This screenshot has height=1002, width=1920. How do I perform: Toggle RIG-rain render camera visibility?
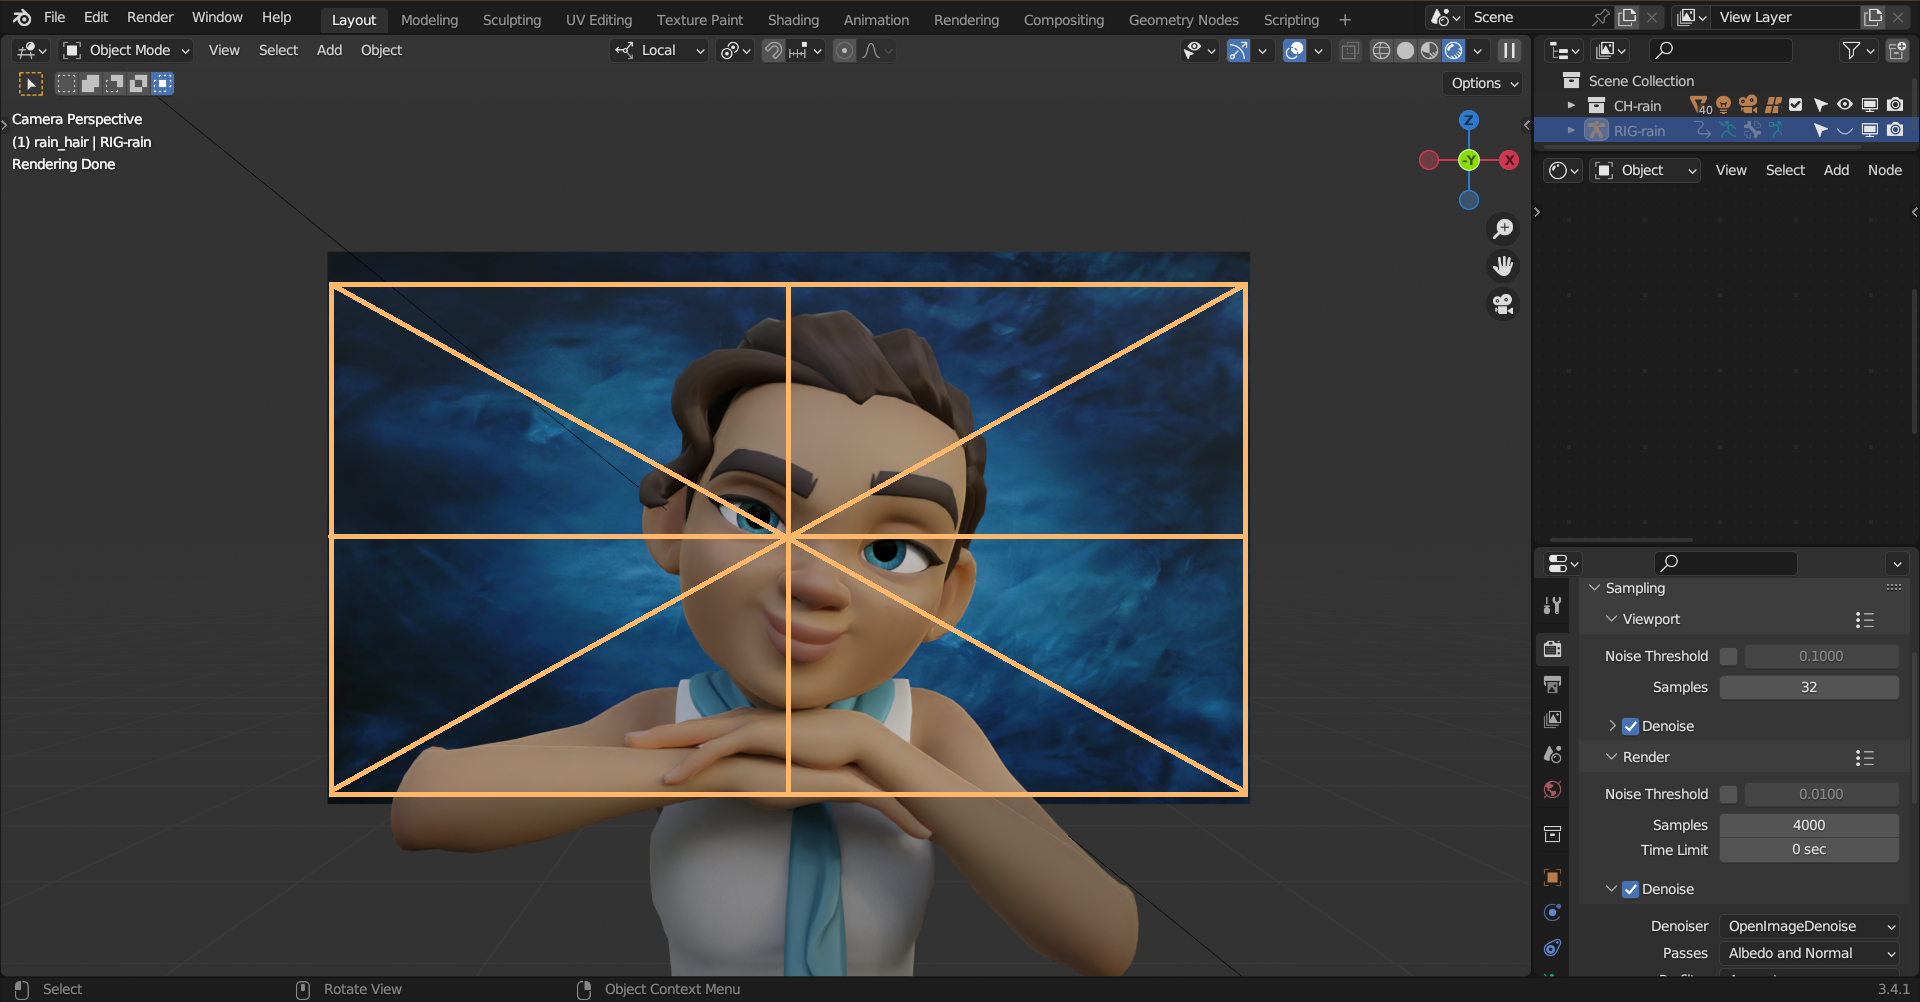click(1895, 130)
